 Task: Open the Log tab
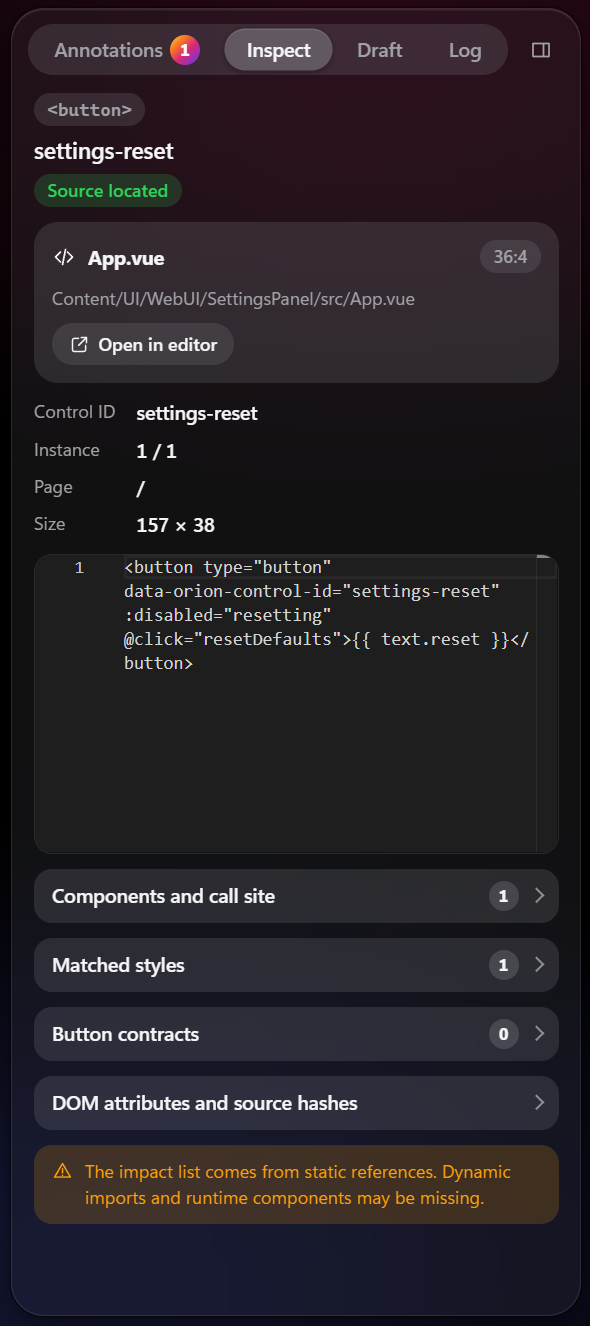pos(465,50)
